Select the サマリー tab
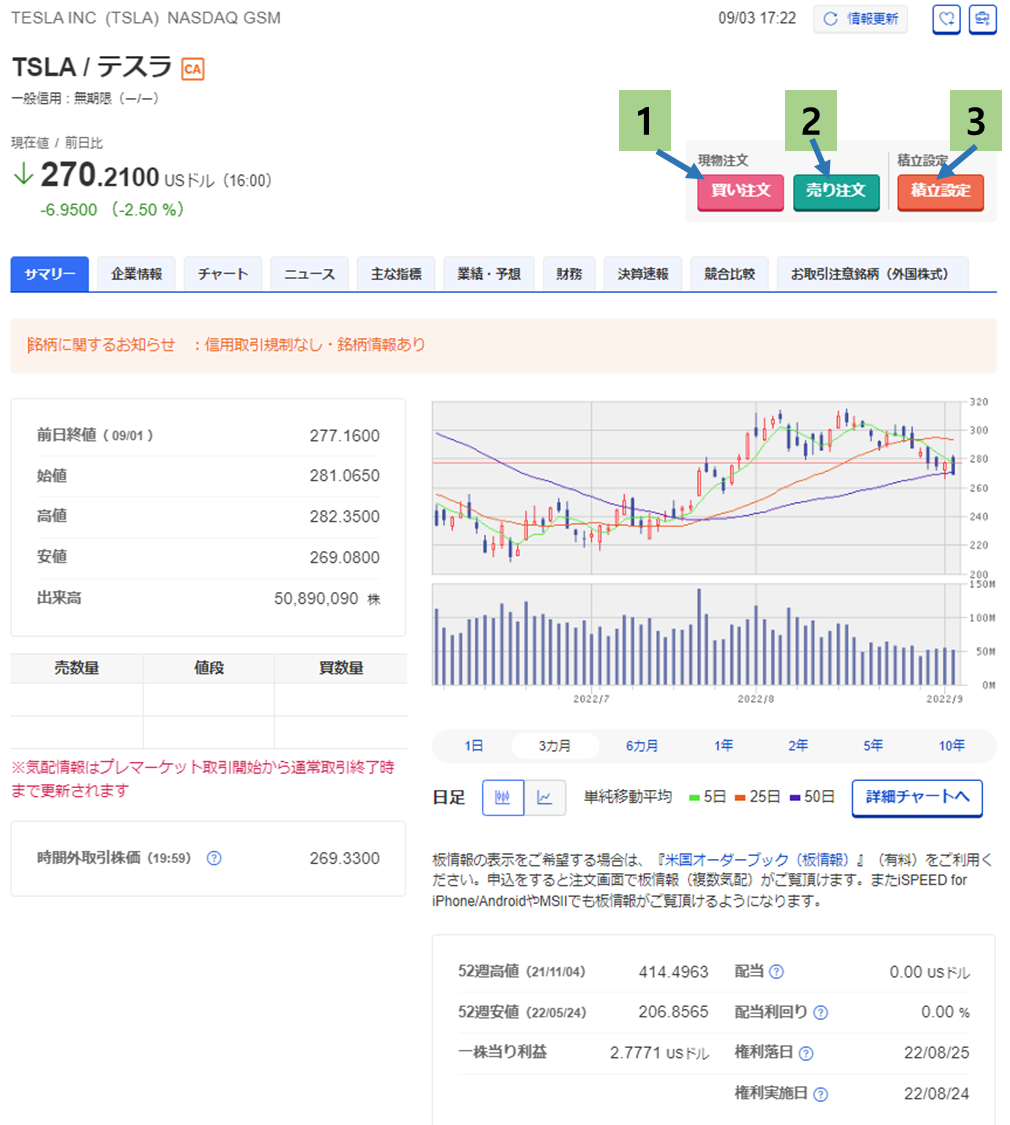 point(49,274)
